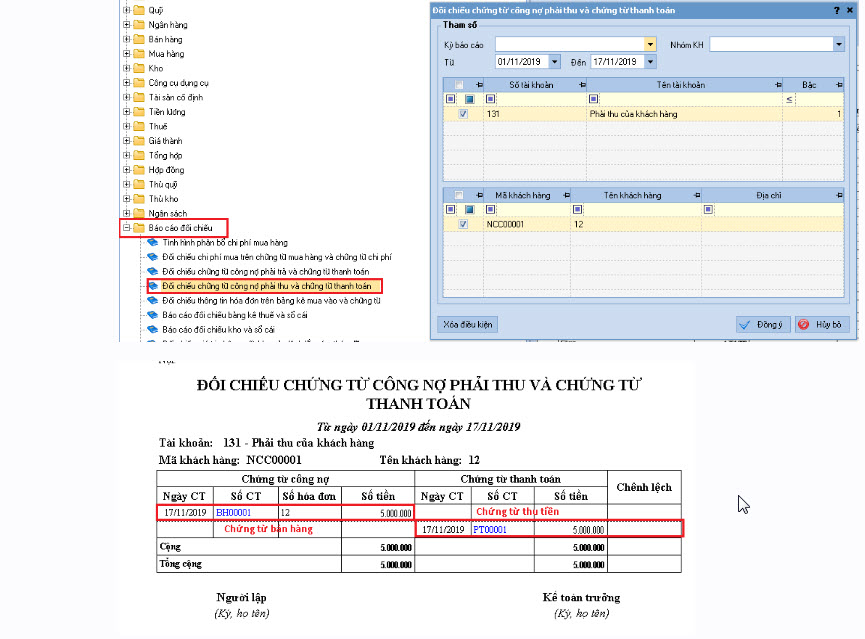
Task: Select Đối chiếu chứng từ công nợ phải trả report
Action: pos(266,271)
